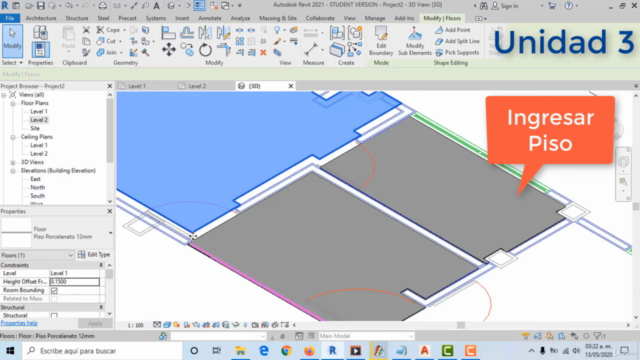
Task: Close the Properties palette
Action: (x=109, y=211)
